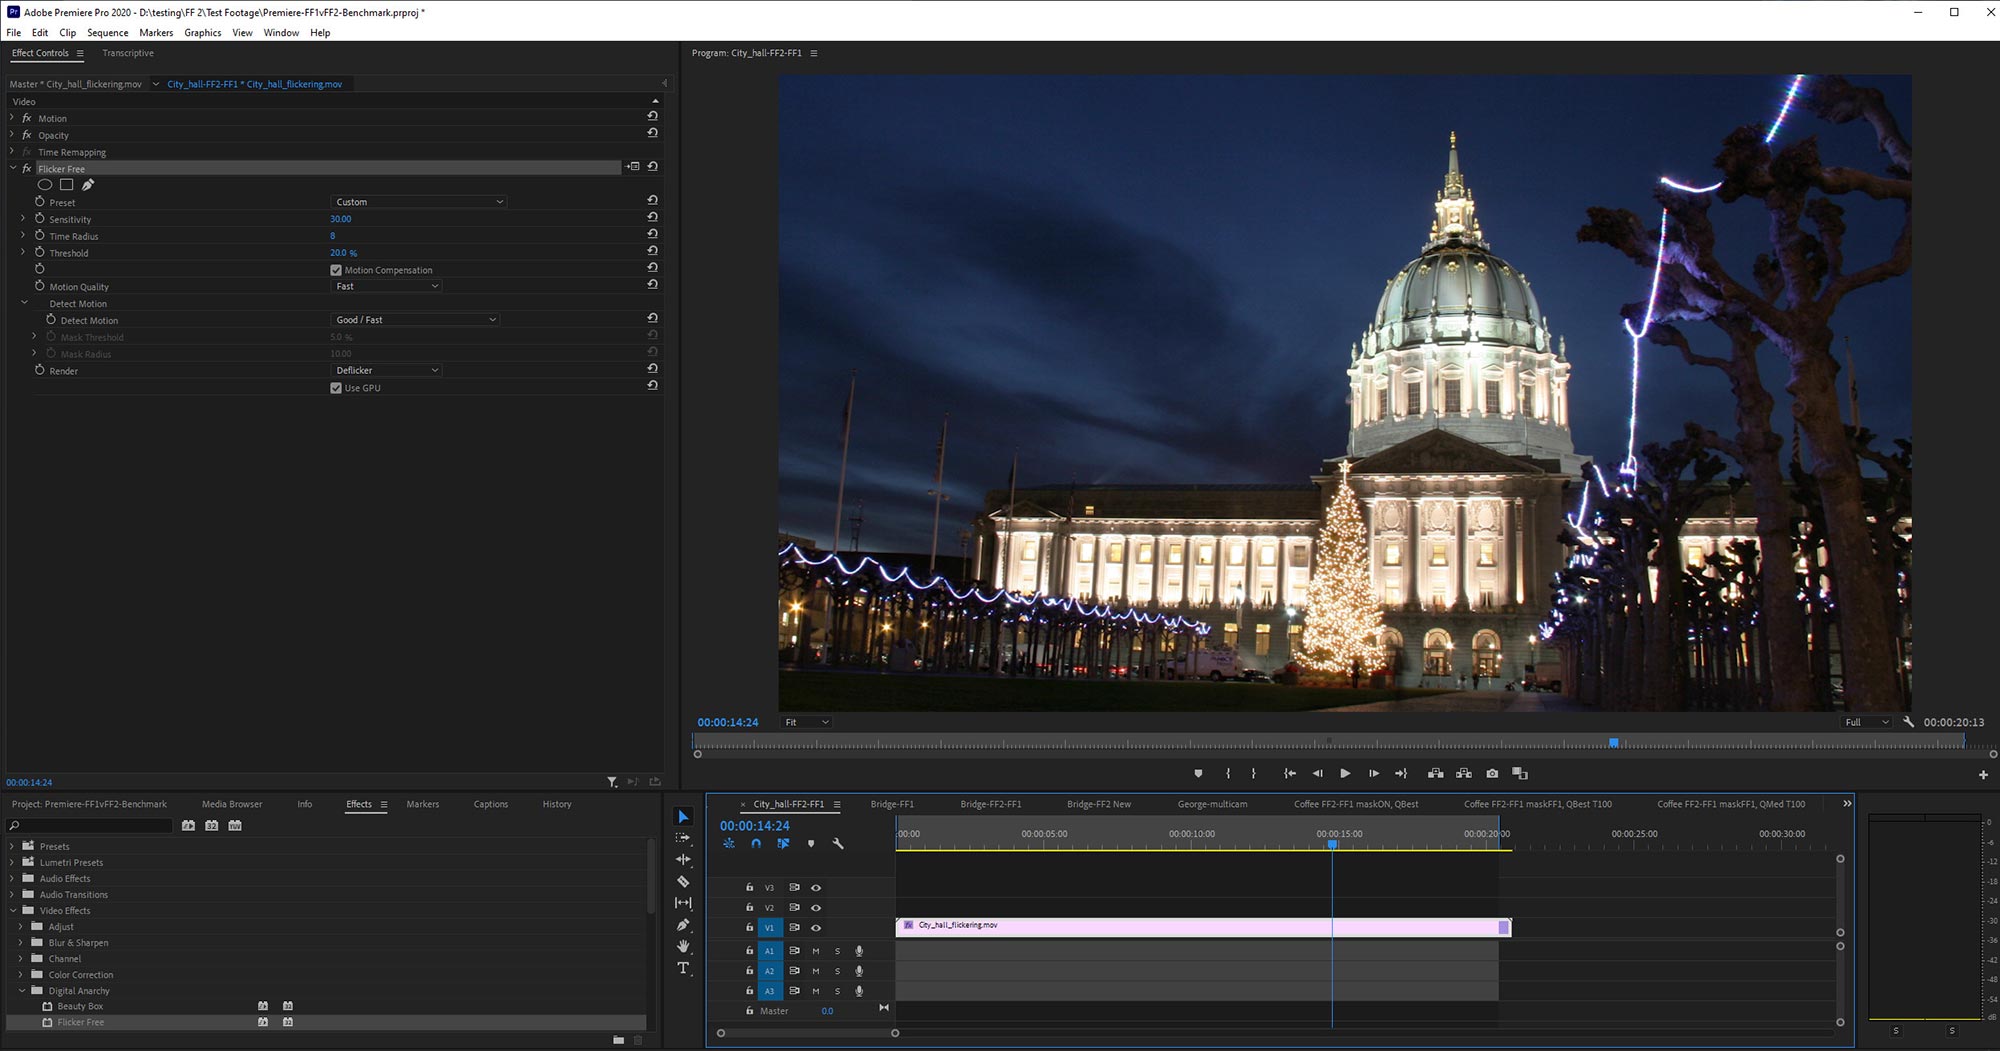Screen dimensions: 2000x1051
Task: Open the Clip menu
Action: coord(67,33)
